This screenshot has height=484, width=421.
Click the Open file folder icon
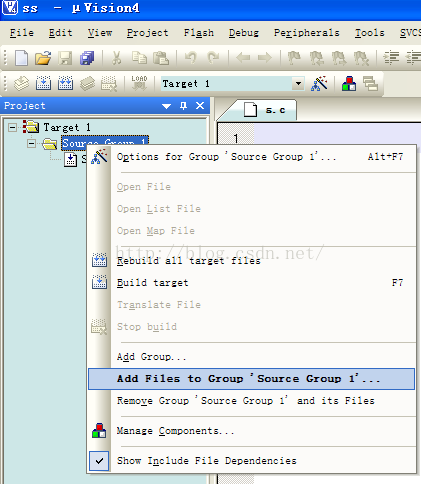tap(43, 58)
